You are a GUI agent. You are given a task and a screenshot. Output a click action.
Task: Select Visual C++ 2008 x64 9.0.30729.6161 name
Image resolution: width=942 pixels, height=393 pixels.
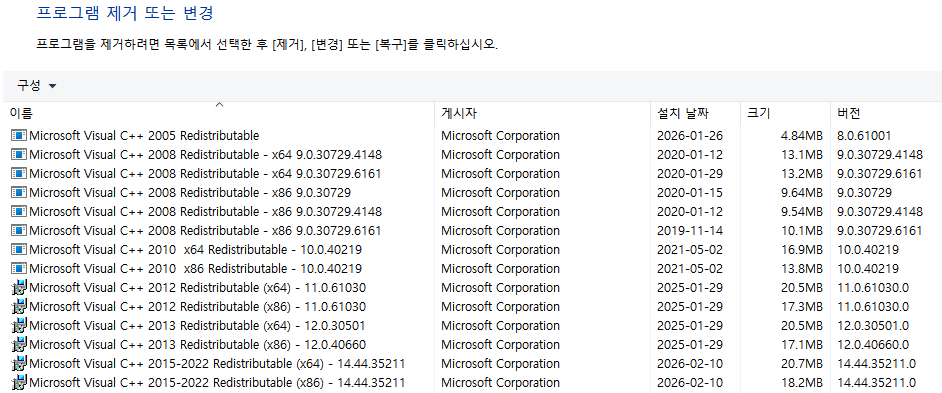(205, 174)
